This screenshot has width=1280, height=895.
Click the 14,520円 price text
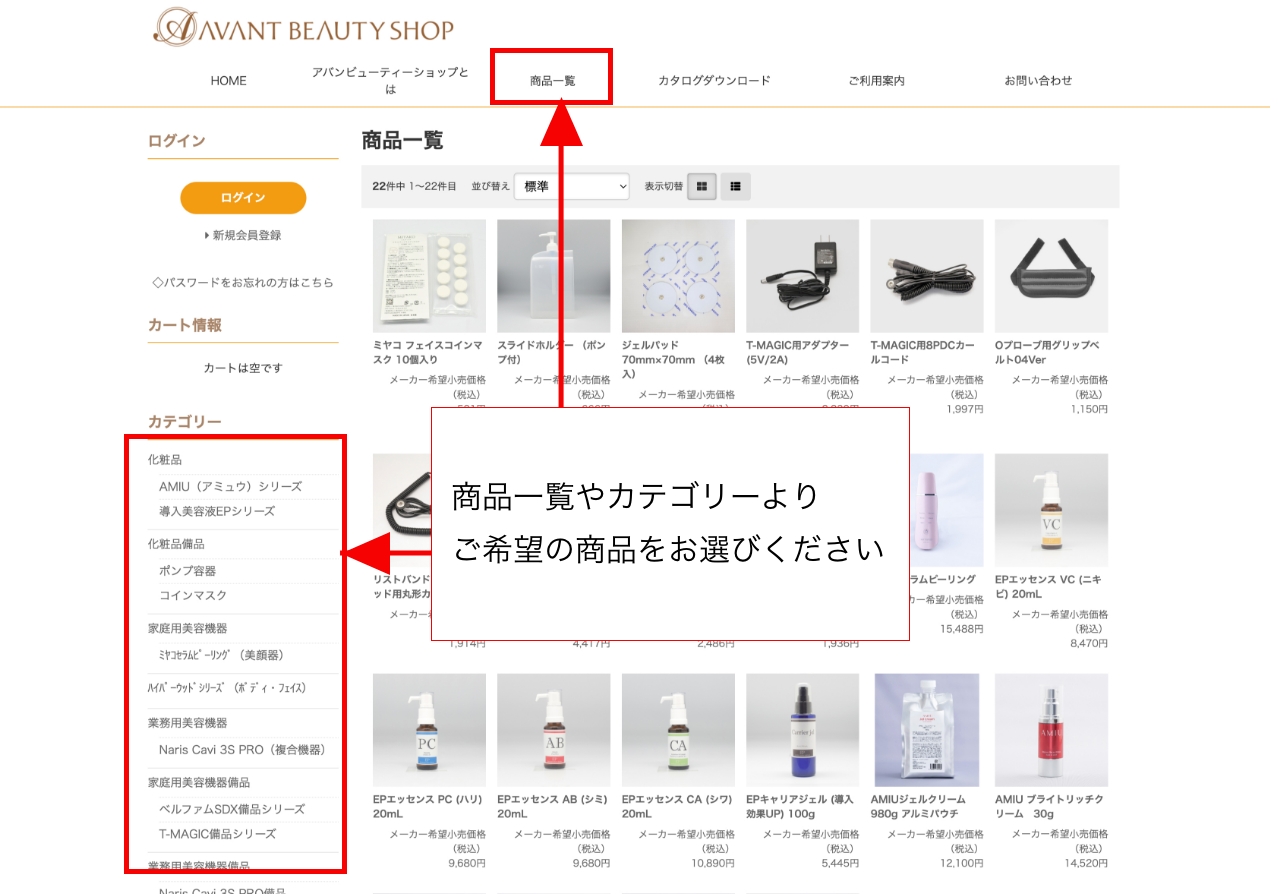point(1086,863)
